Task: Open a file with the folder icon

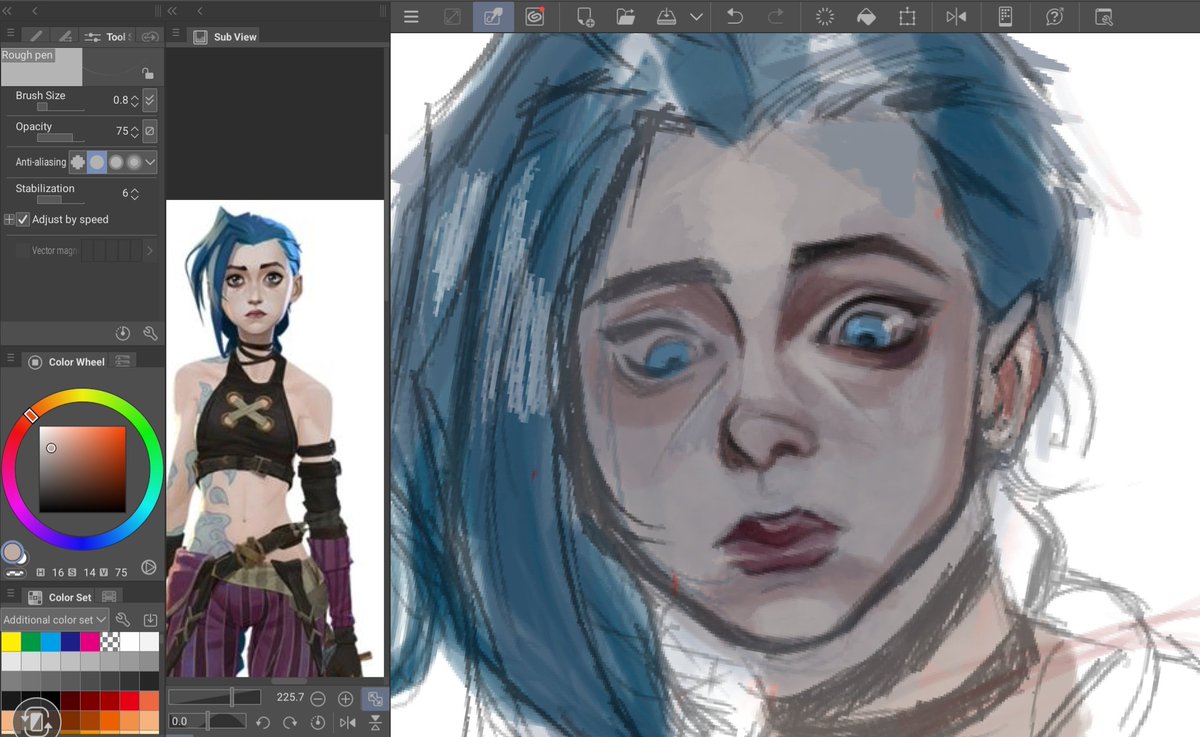Action: (x=626, y=17)
